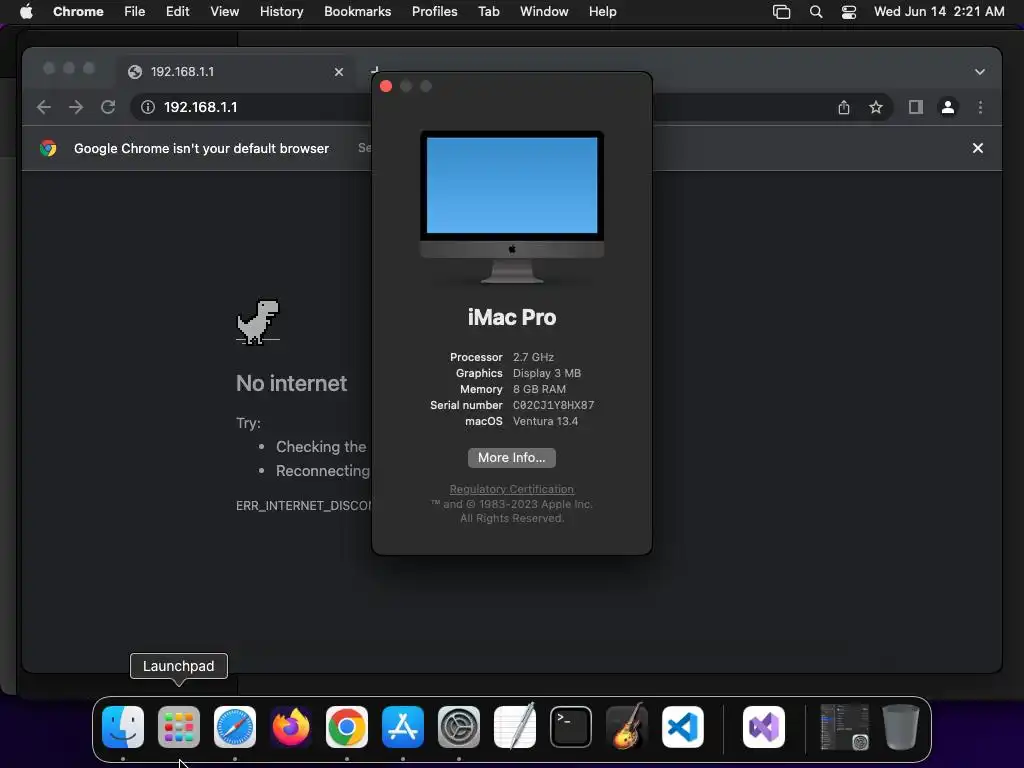Screen dimensions: 1024x768
Task: Click Chrome's forward navigation arrow
Action: point(76,107)
